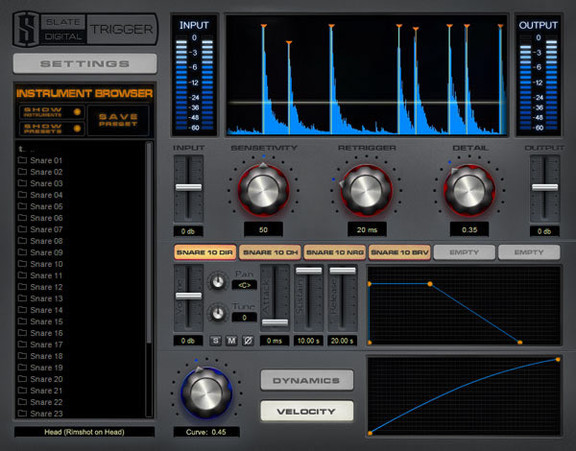Click the Save Preset button
This screenshot has width=576, height=451.
pyautogui.click(x=118, y=120)
